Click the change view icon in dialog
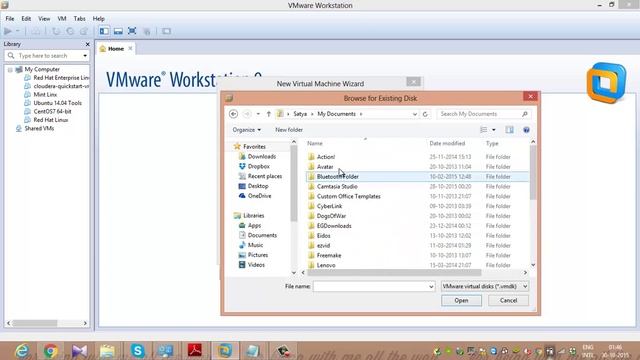 click(x=484, y=130)
